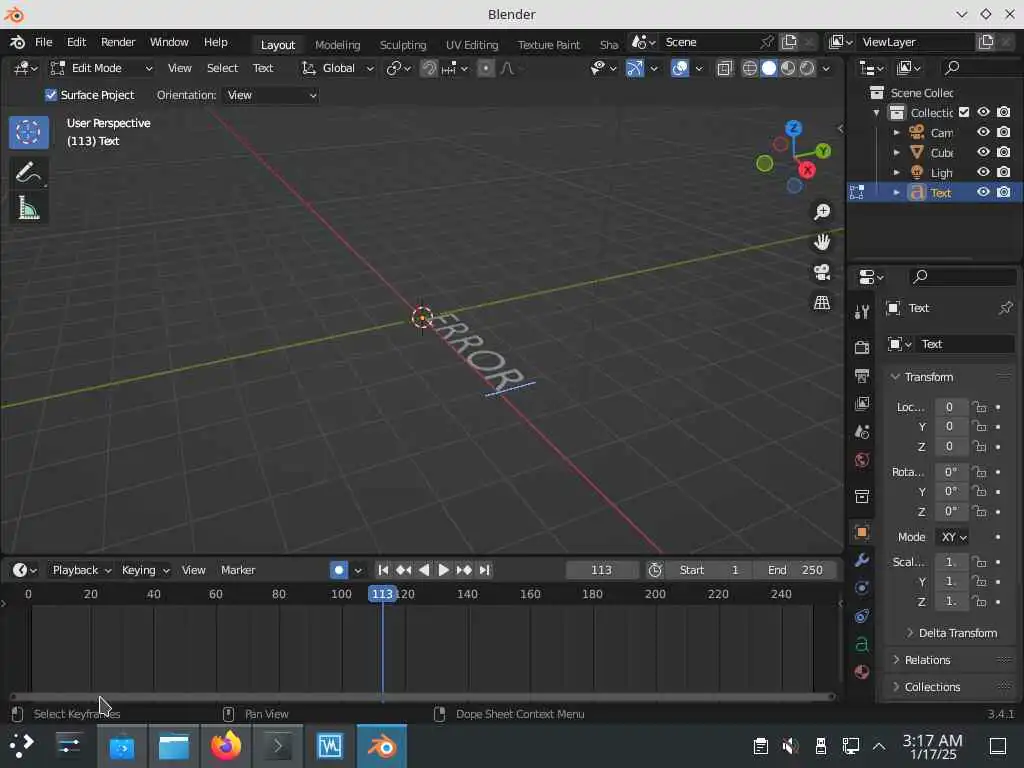The width and height of the screenshot is (1024, 768).
Task: Click the pan hand icon in the viewport
Action: 822,242
